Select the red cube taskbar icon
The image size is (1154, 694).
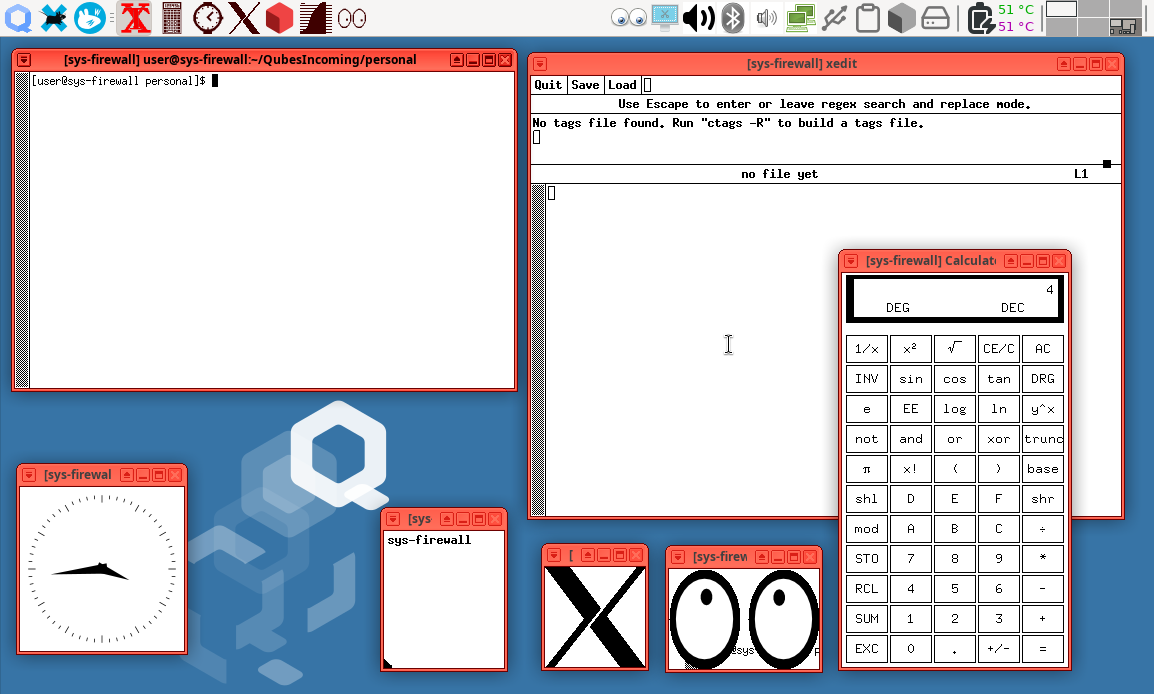(x=279, y=18)
